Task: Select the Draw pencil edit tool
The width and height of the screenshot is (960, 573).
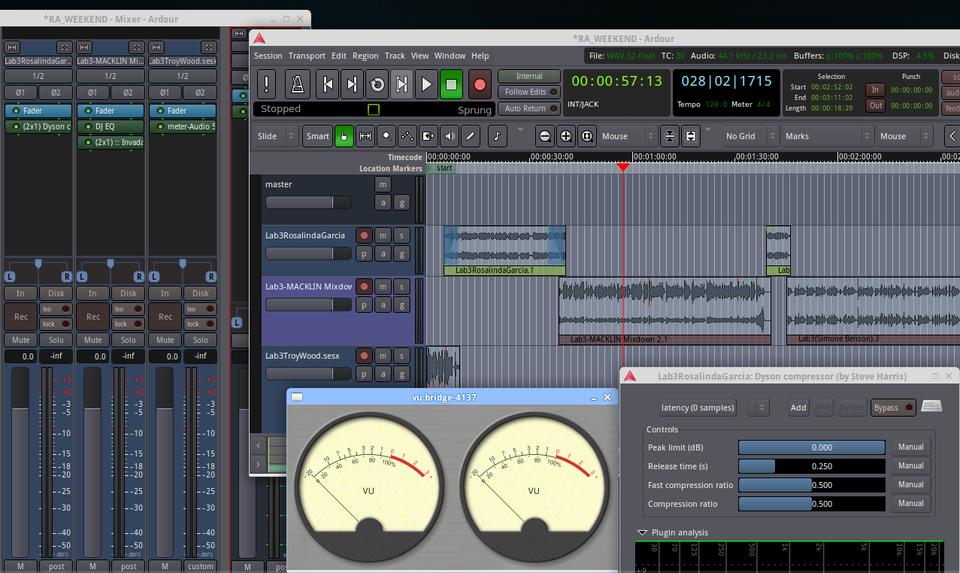Action: pyautogui.click(x=470, y=136)
